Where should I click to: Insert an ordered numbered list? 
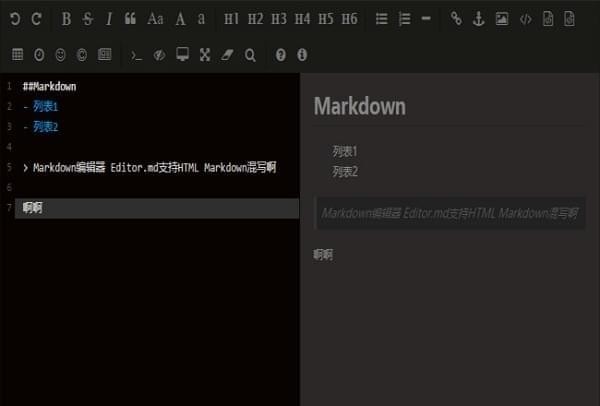coord(404,19)
